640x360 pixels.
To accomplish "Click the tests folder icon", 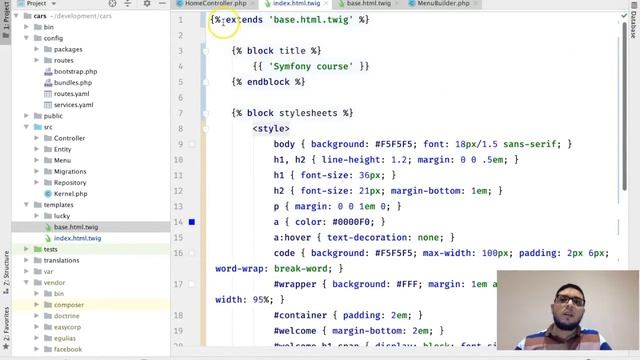I will point(38,249).
